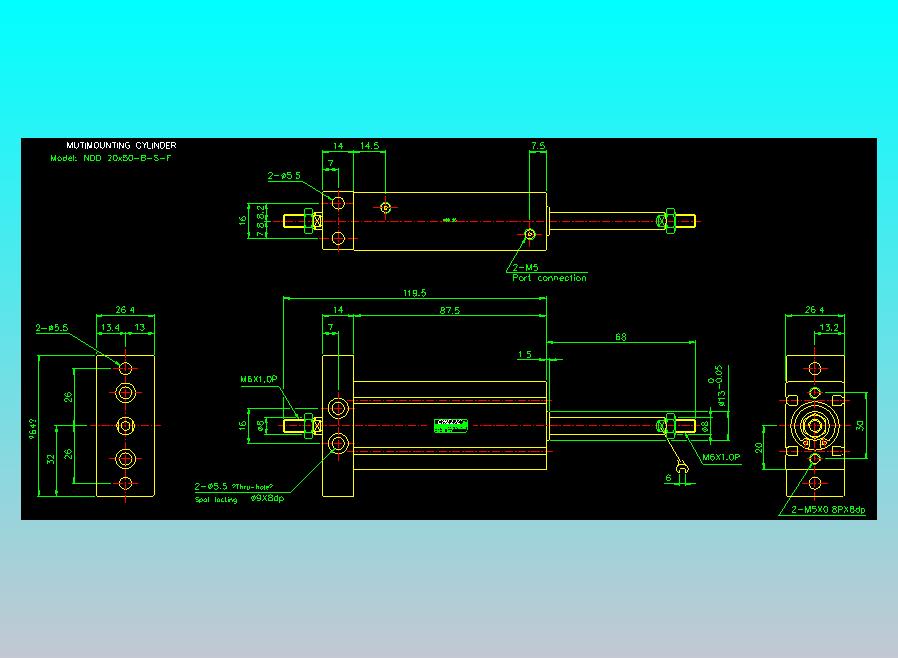Click the "96.4?" overall height dimension

pos(33,430)
